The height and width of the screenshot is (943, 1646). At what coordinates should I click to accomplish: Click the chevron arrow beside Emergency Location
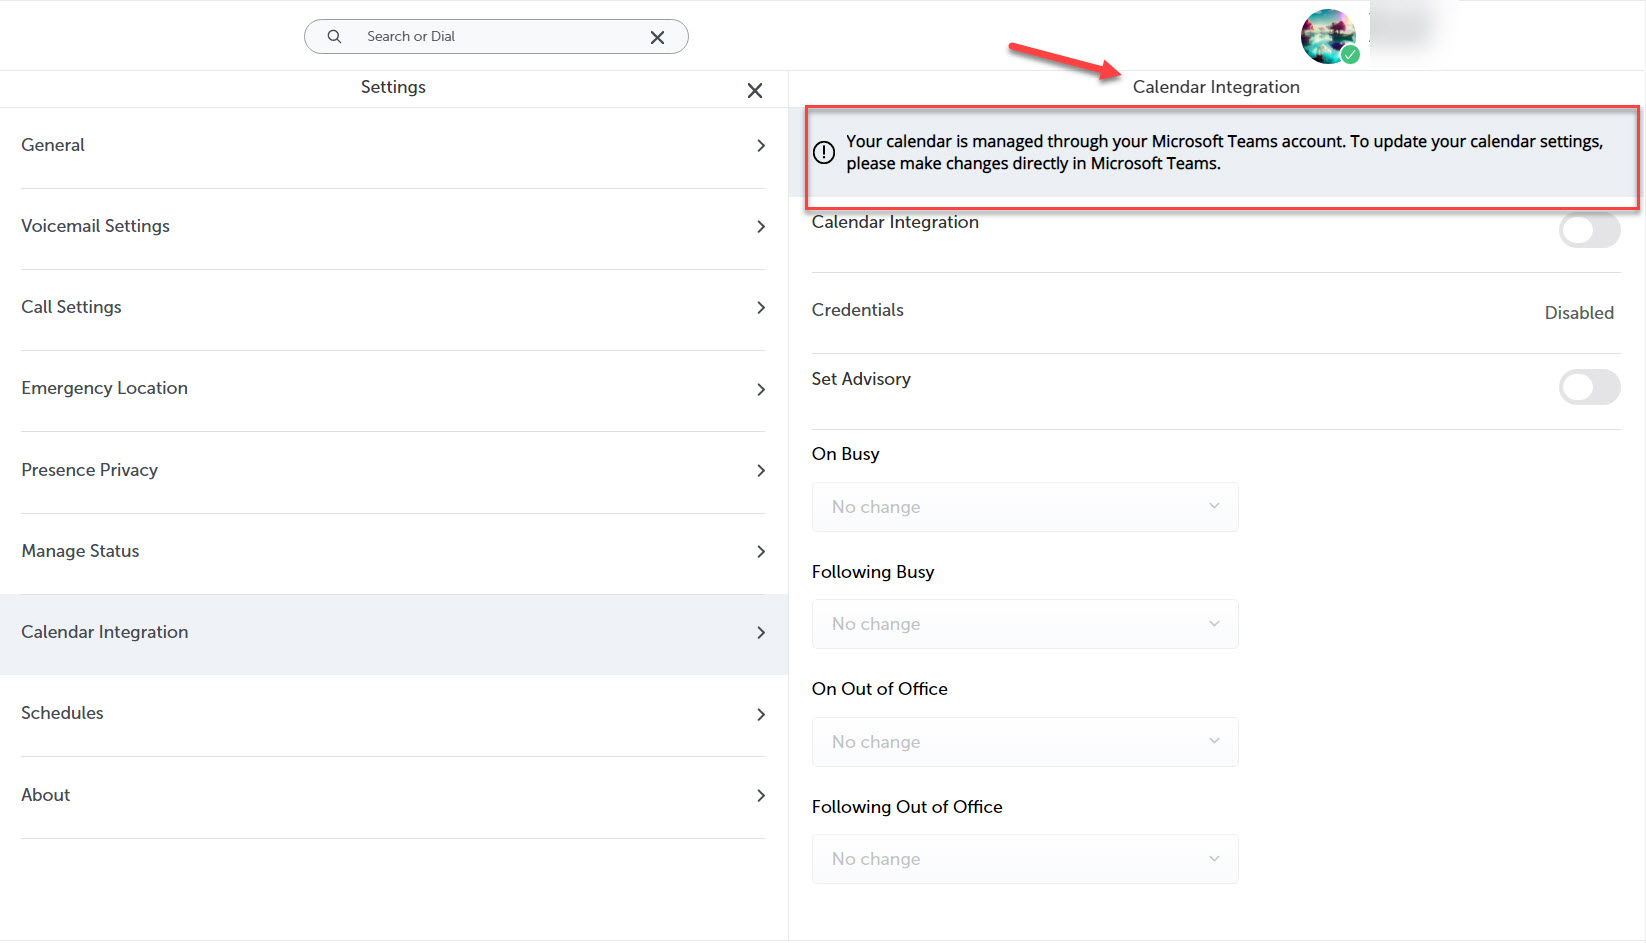[x=761, y=389]
